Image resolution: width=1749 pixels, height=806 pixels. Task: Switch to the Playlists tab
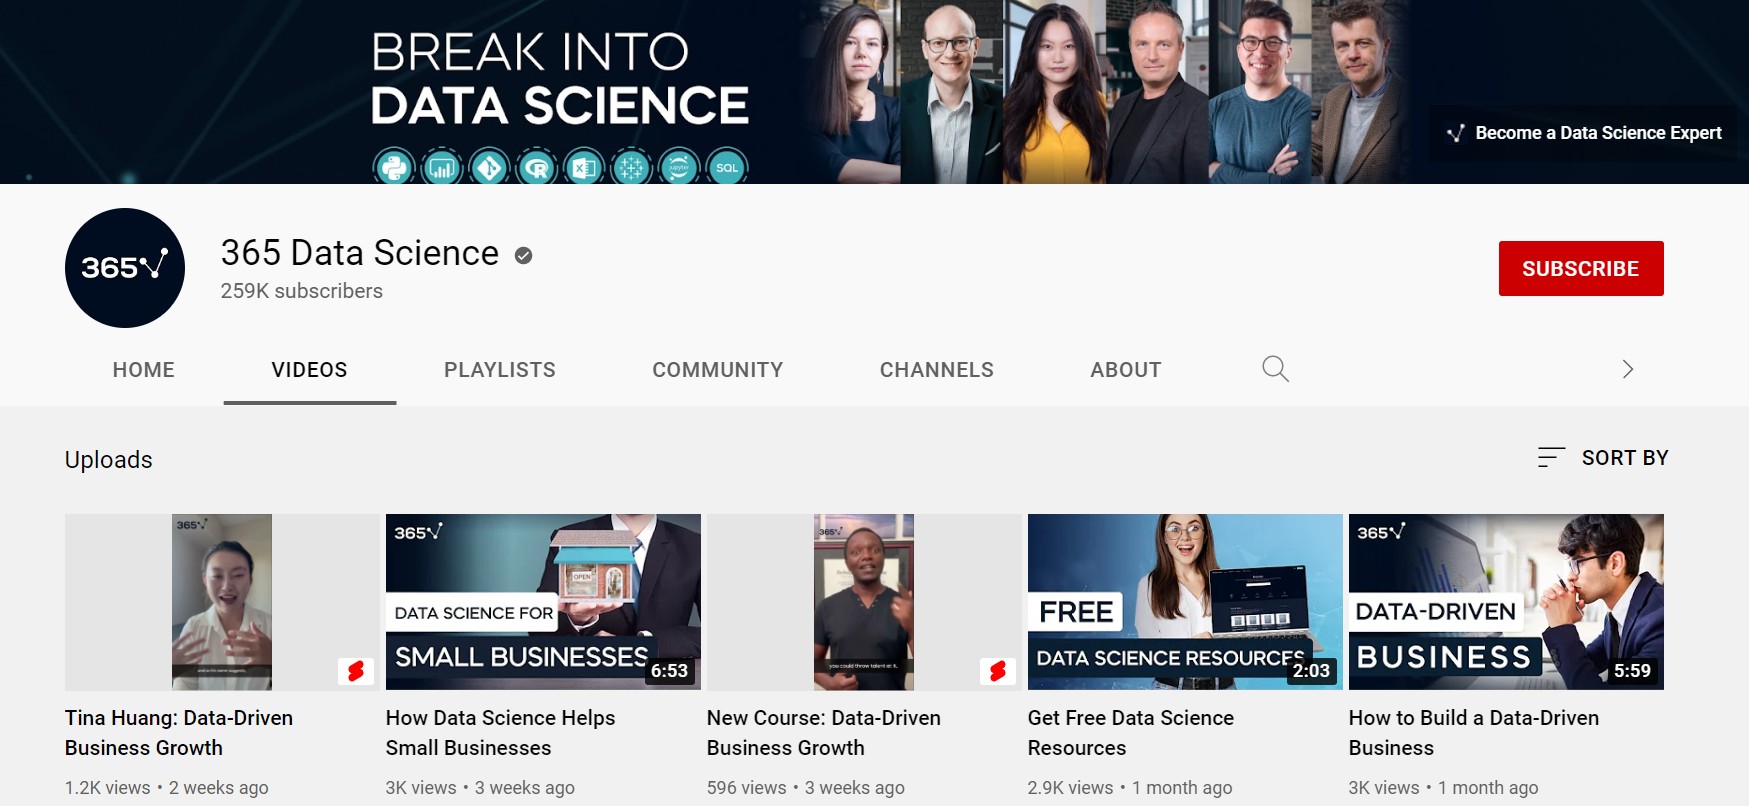pos(500,370)
